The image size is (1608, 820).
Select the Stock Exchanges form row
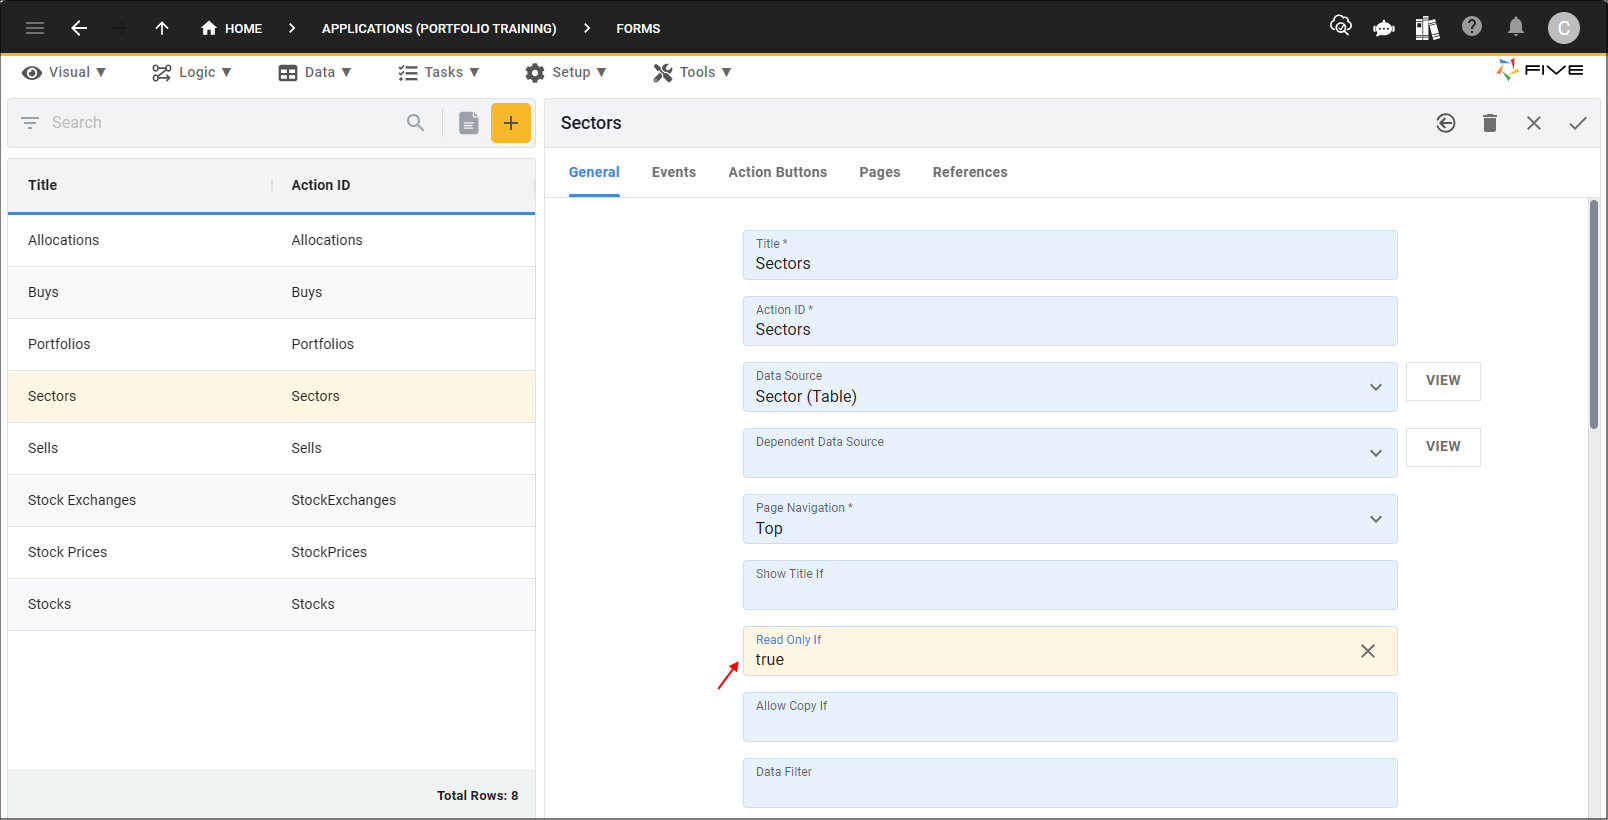(x=271, y=500)
